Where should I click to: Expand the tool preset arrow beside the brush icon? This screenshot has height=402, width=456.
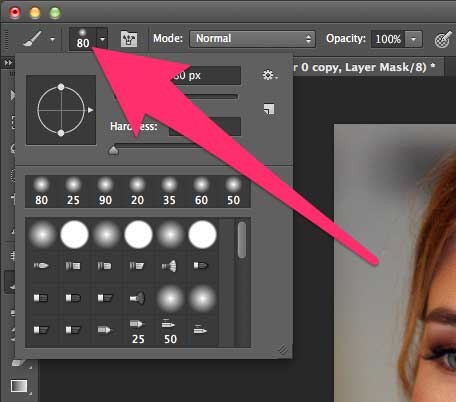52,39
